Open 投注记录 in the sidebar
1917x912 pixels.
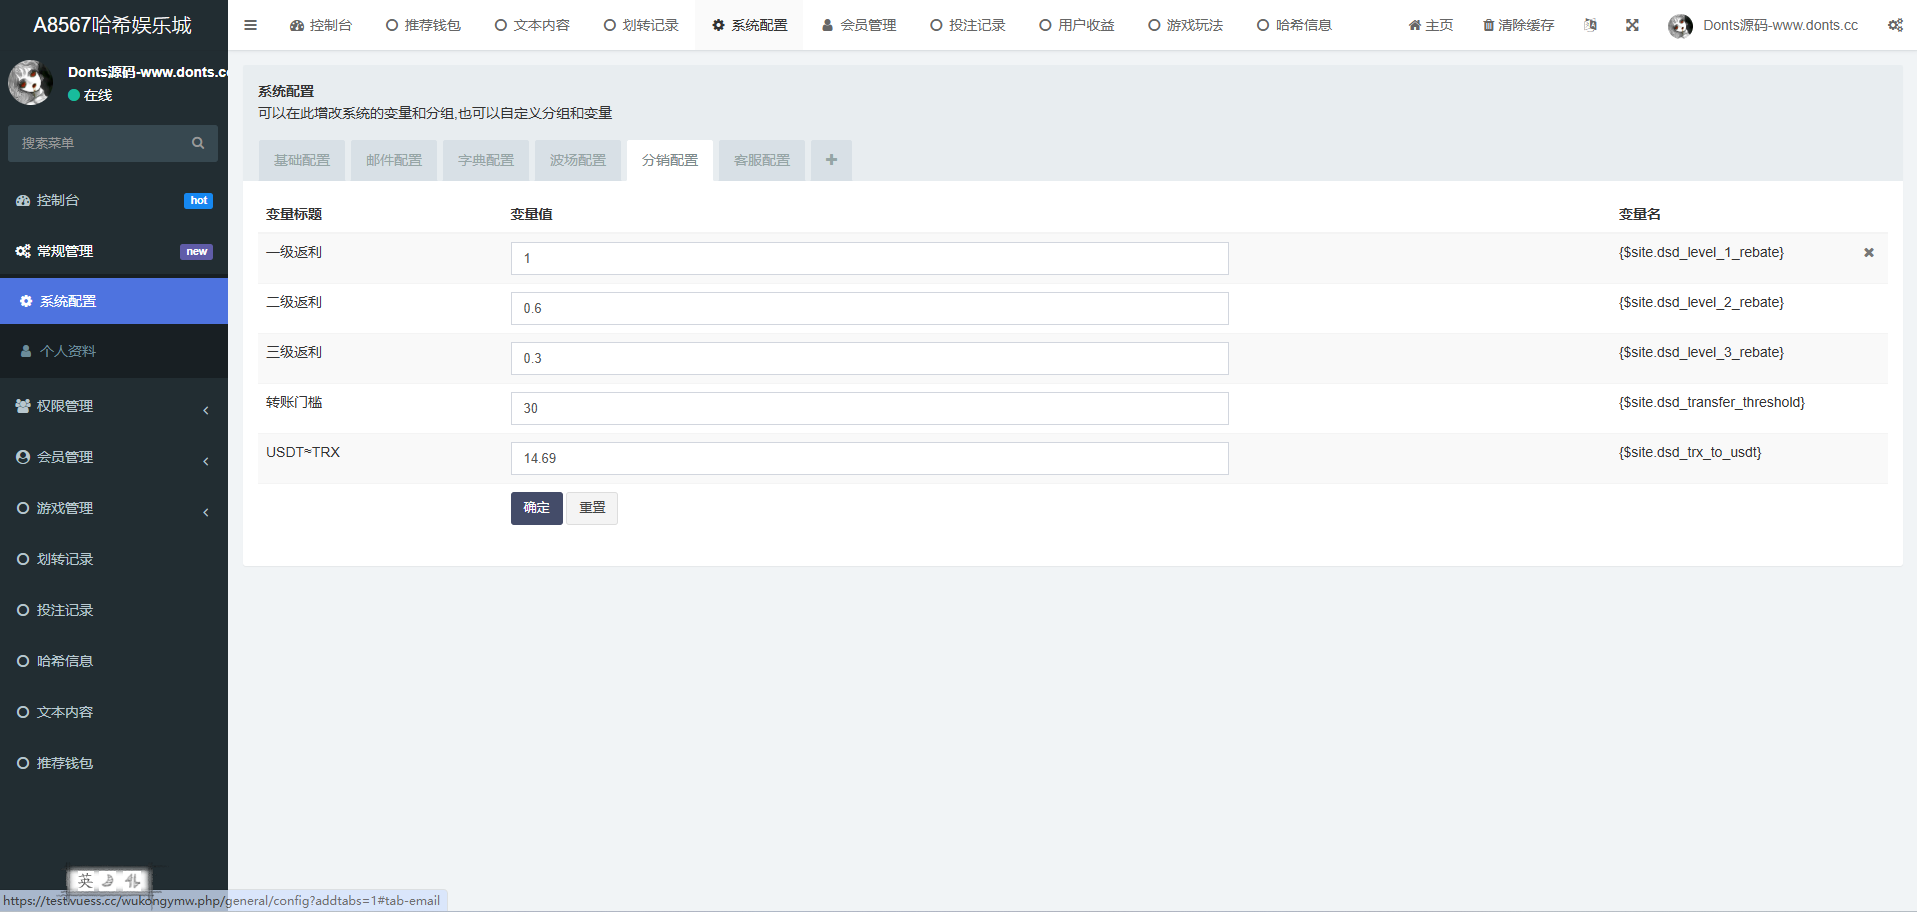(x=114, y=610)
